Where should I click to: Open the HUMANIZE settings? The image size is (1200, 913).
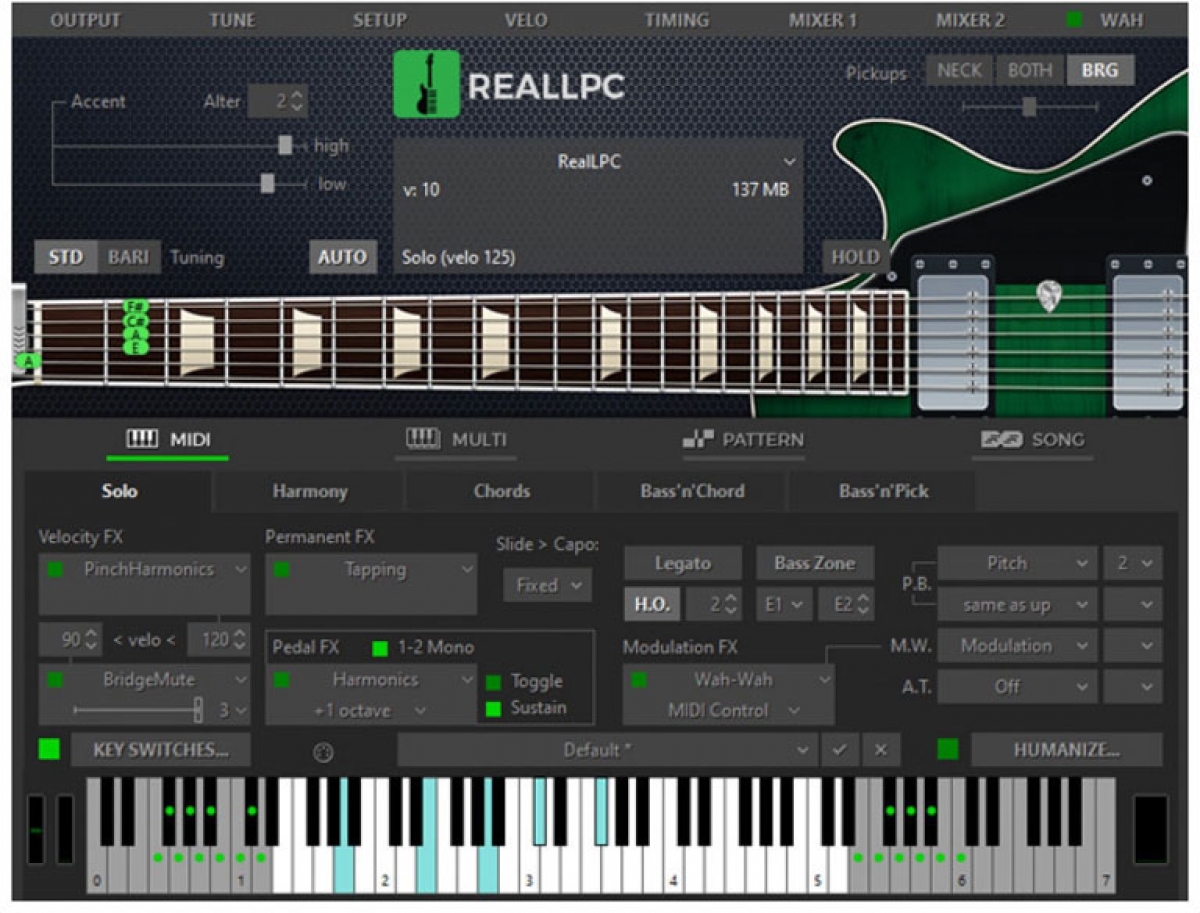tap(1067, 750)
